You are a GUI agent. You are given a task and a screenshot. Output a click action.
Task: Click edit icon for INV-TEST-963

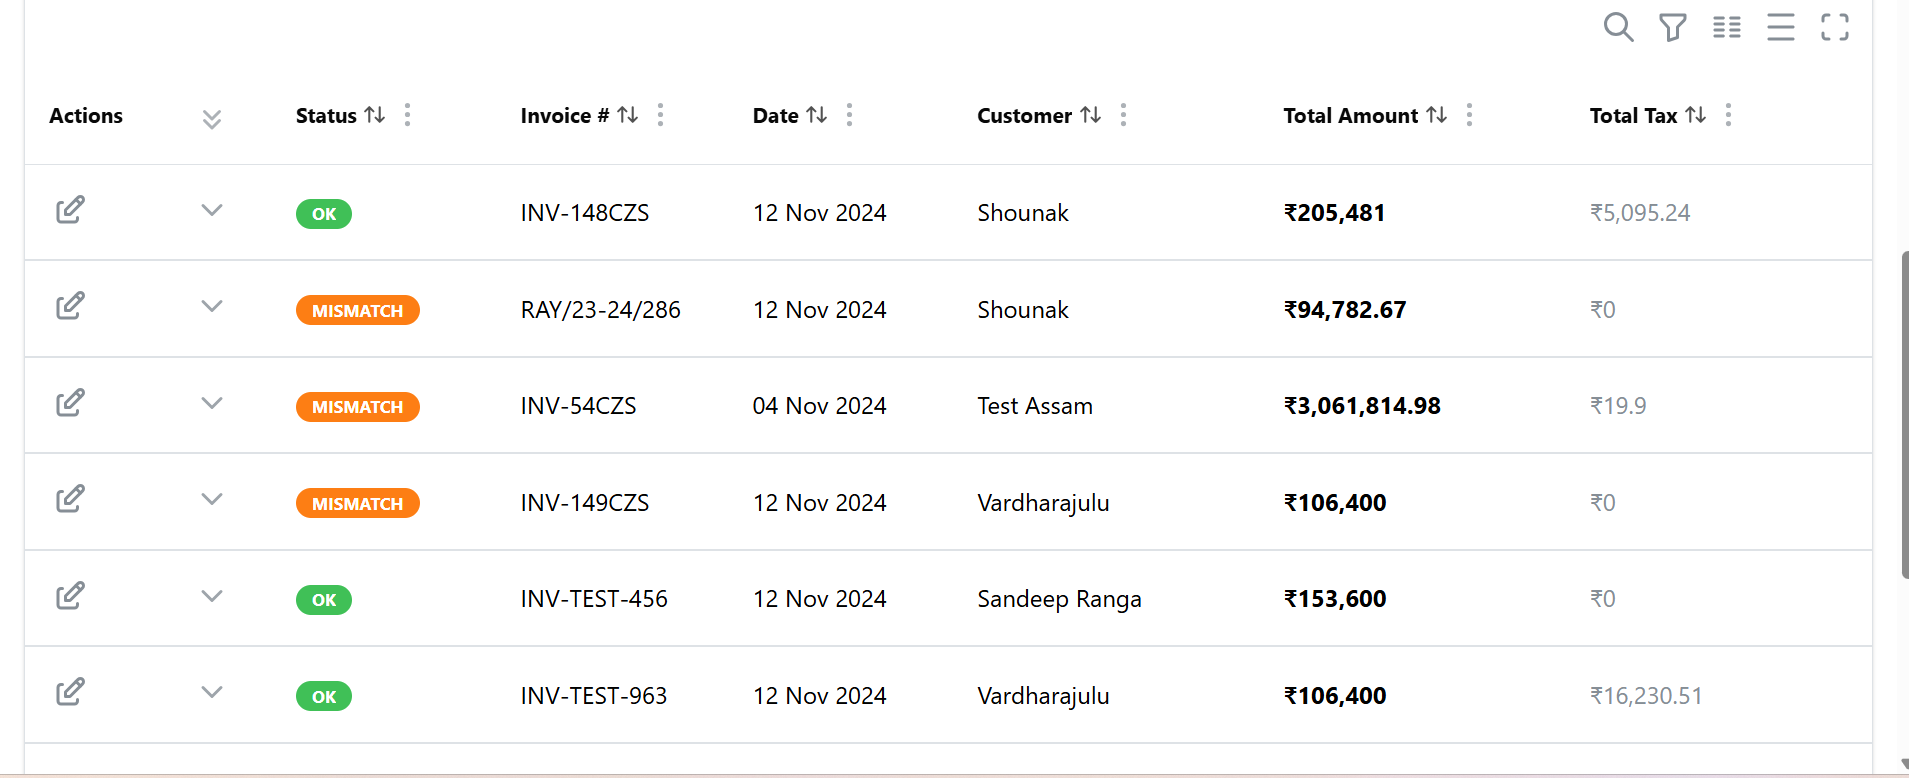coord(70,692)
